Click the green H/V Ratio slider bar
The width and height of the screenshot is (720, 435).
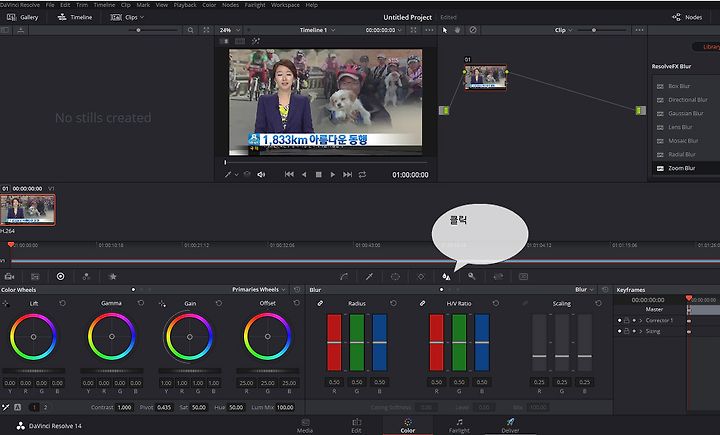click(x=459, y=342)
